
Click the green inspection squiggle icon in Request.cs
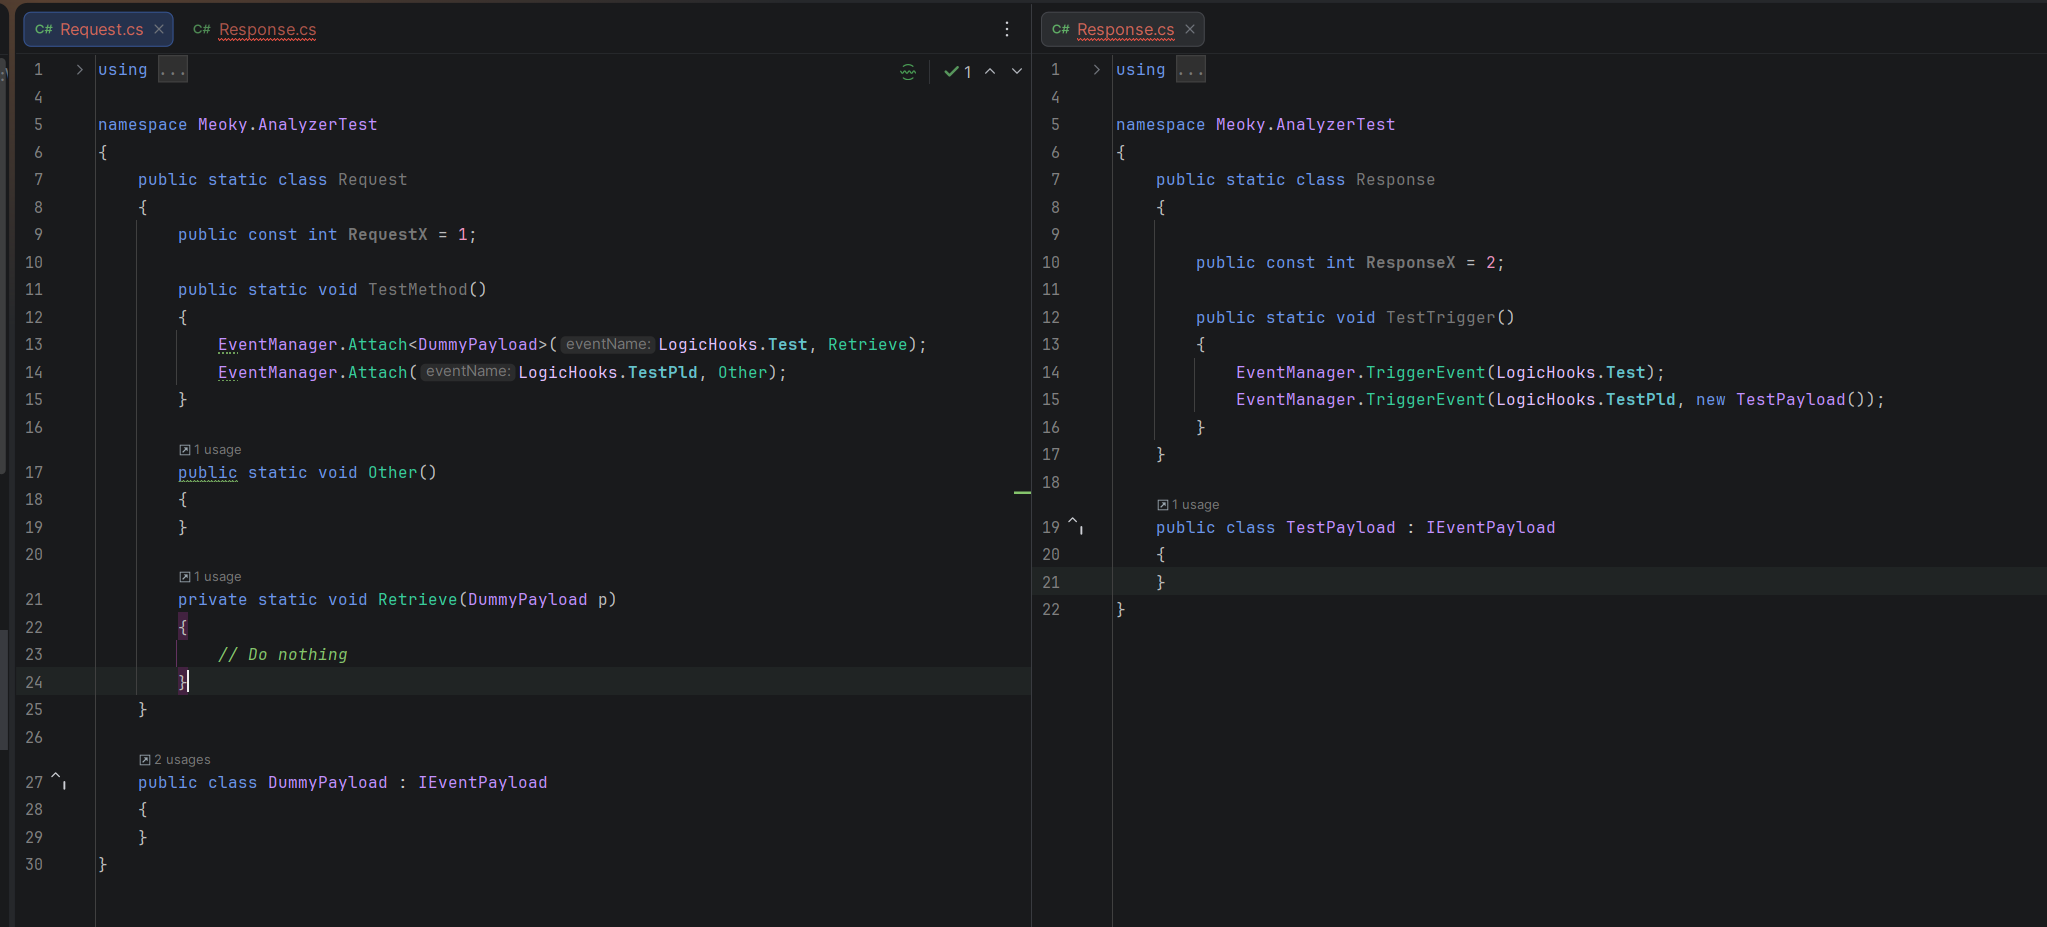pos(907,71)
